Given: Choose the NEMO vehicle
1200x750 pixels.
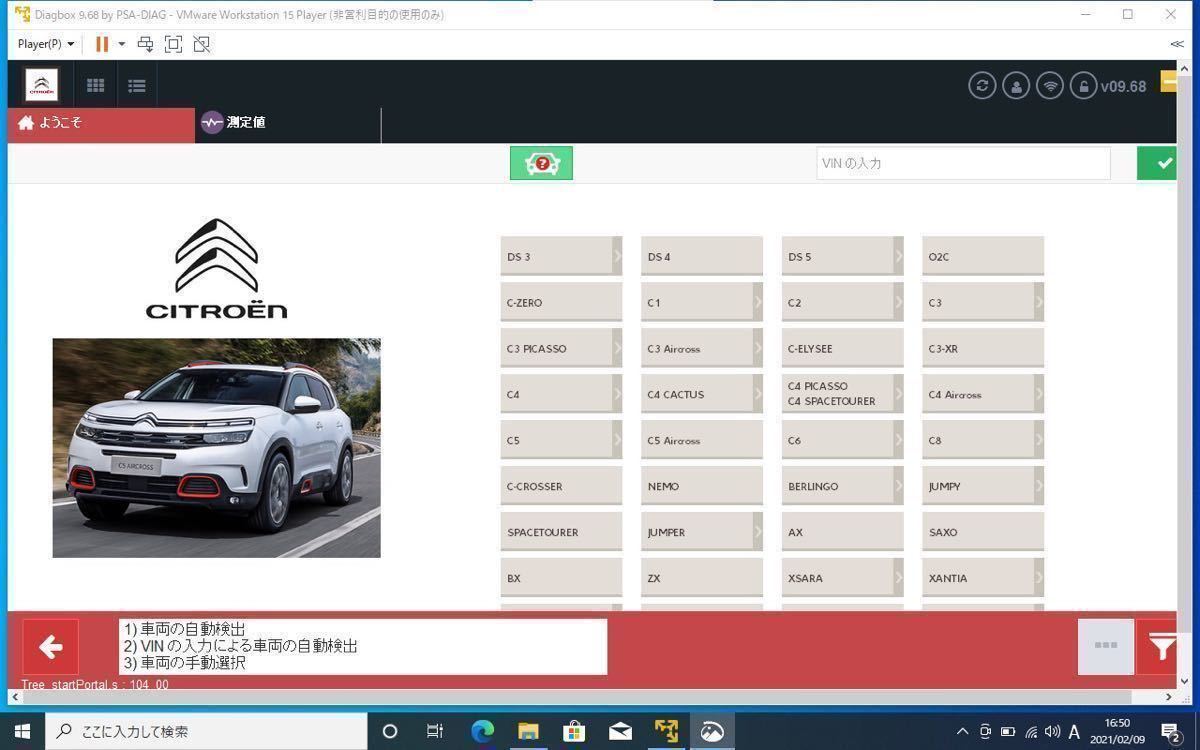Looking at the screenshot, I should coord(702,487).
